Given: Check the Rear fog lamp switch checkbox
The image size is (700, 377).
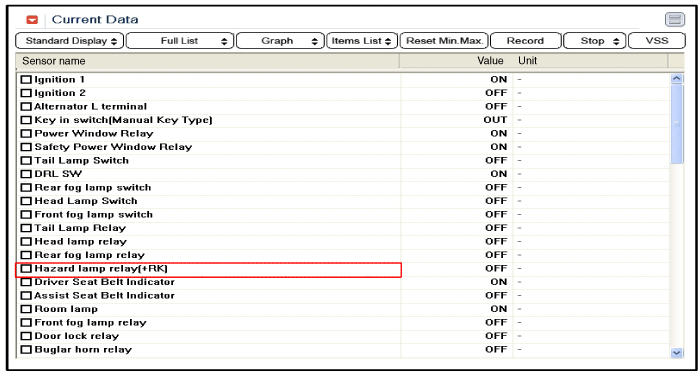Looking at the screenshot, I should (x=26, y=188).
